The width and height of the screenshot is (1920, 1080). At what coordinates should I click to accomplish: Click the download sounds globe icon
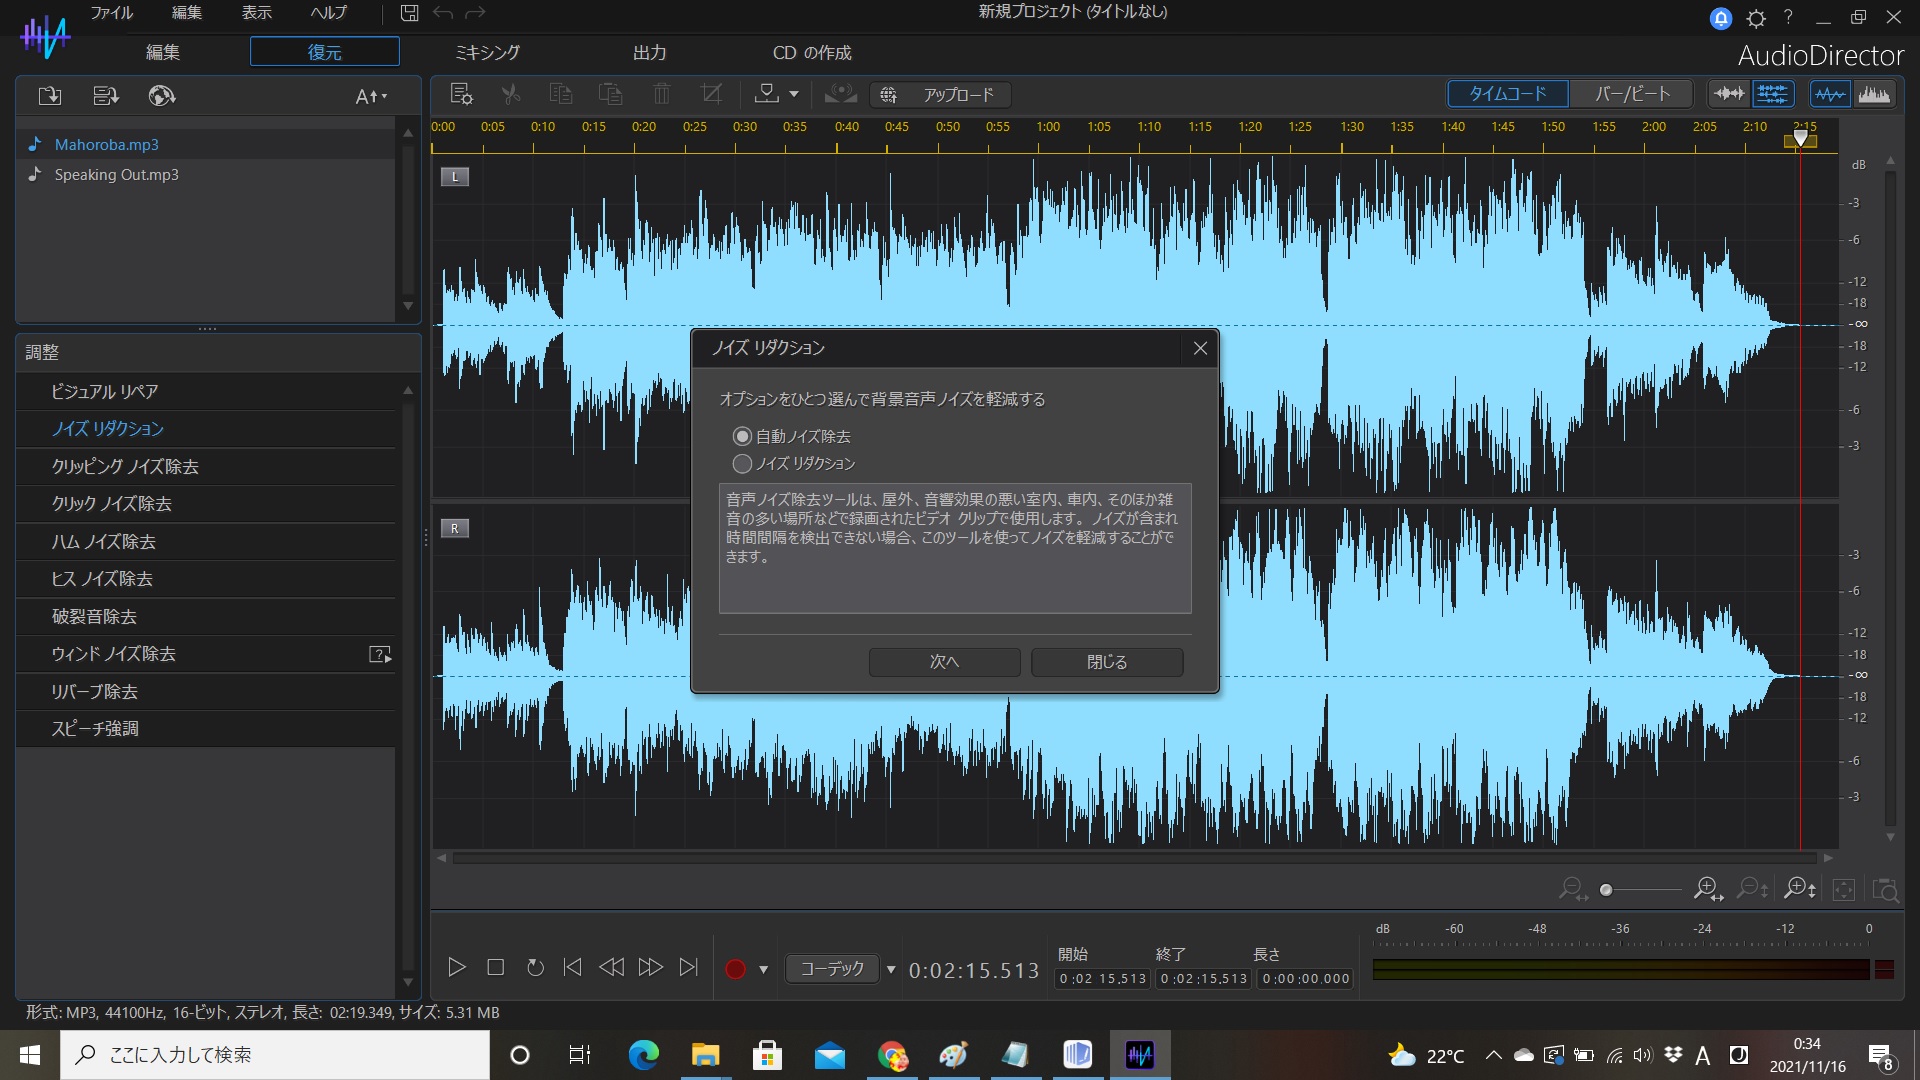[161, 96]
